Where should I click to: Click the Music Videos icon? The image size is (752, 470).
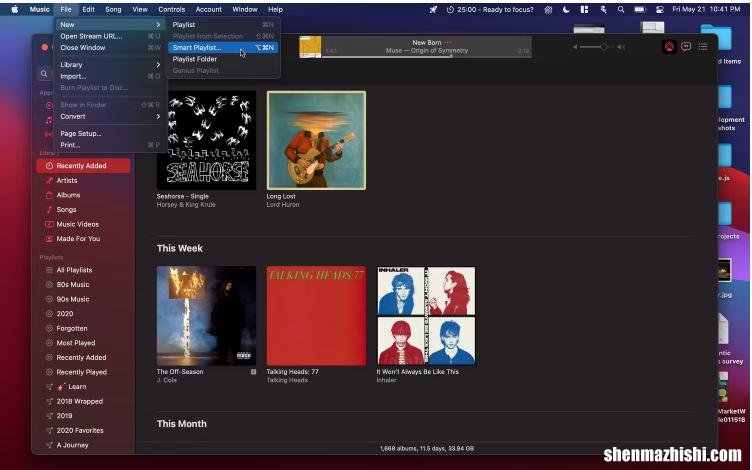(x=48, y=224)
